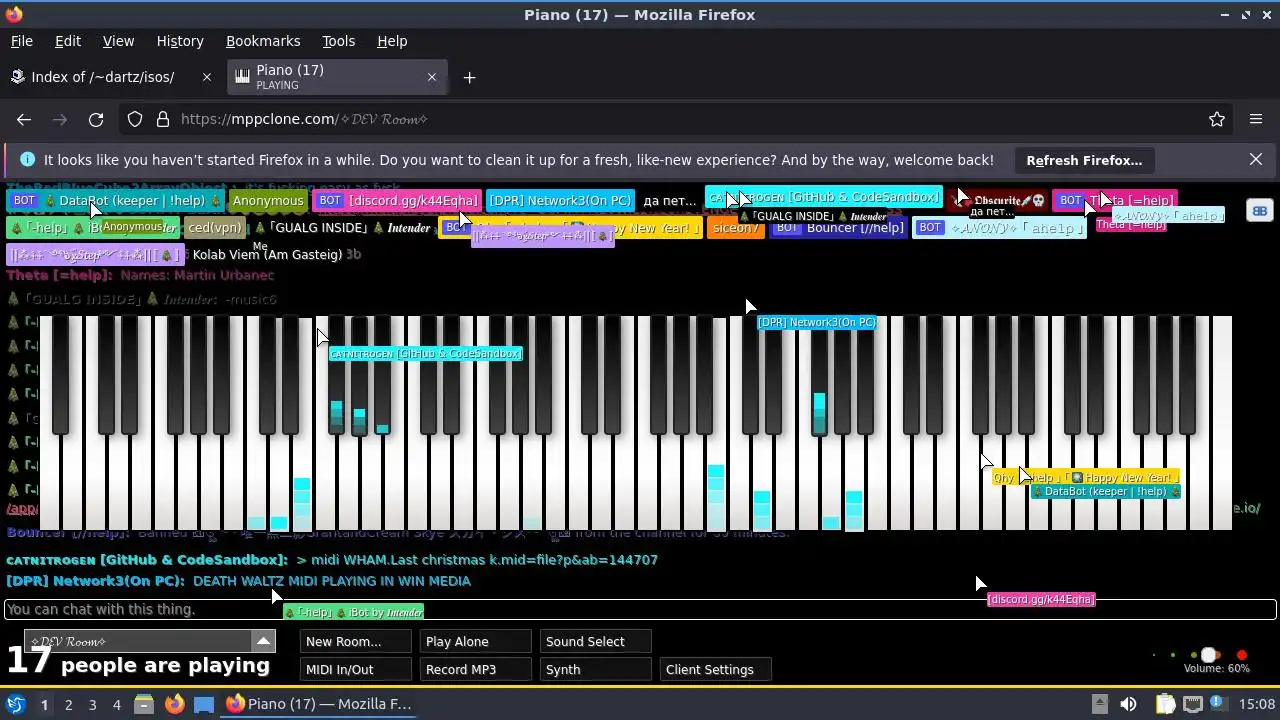Switch to virtual desktop 2
Screen dimensions: 1280x720
[x=68, y=704]
